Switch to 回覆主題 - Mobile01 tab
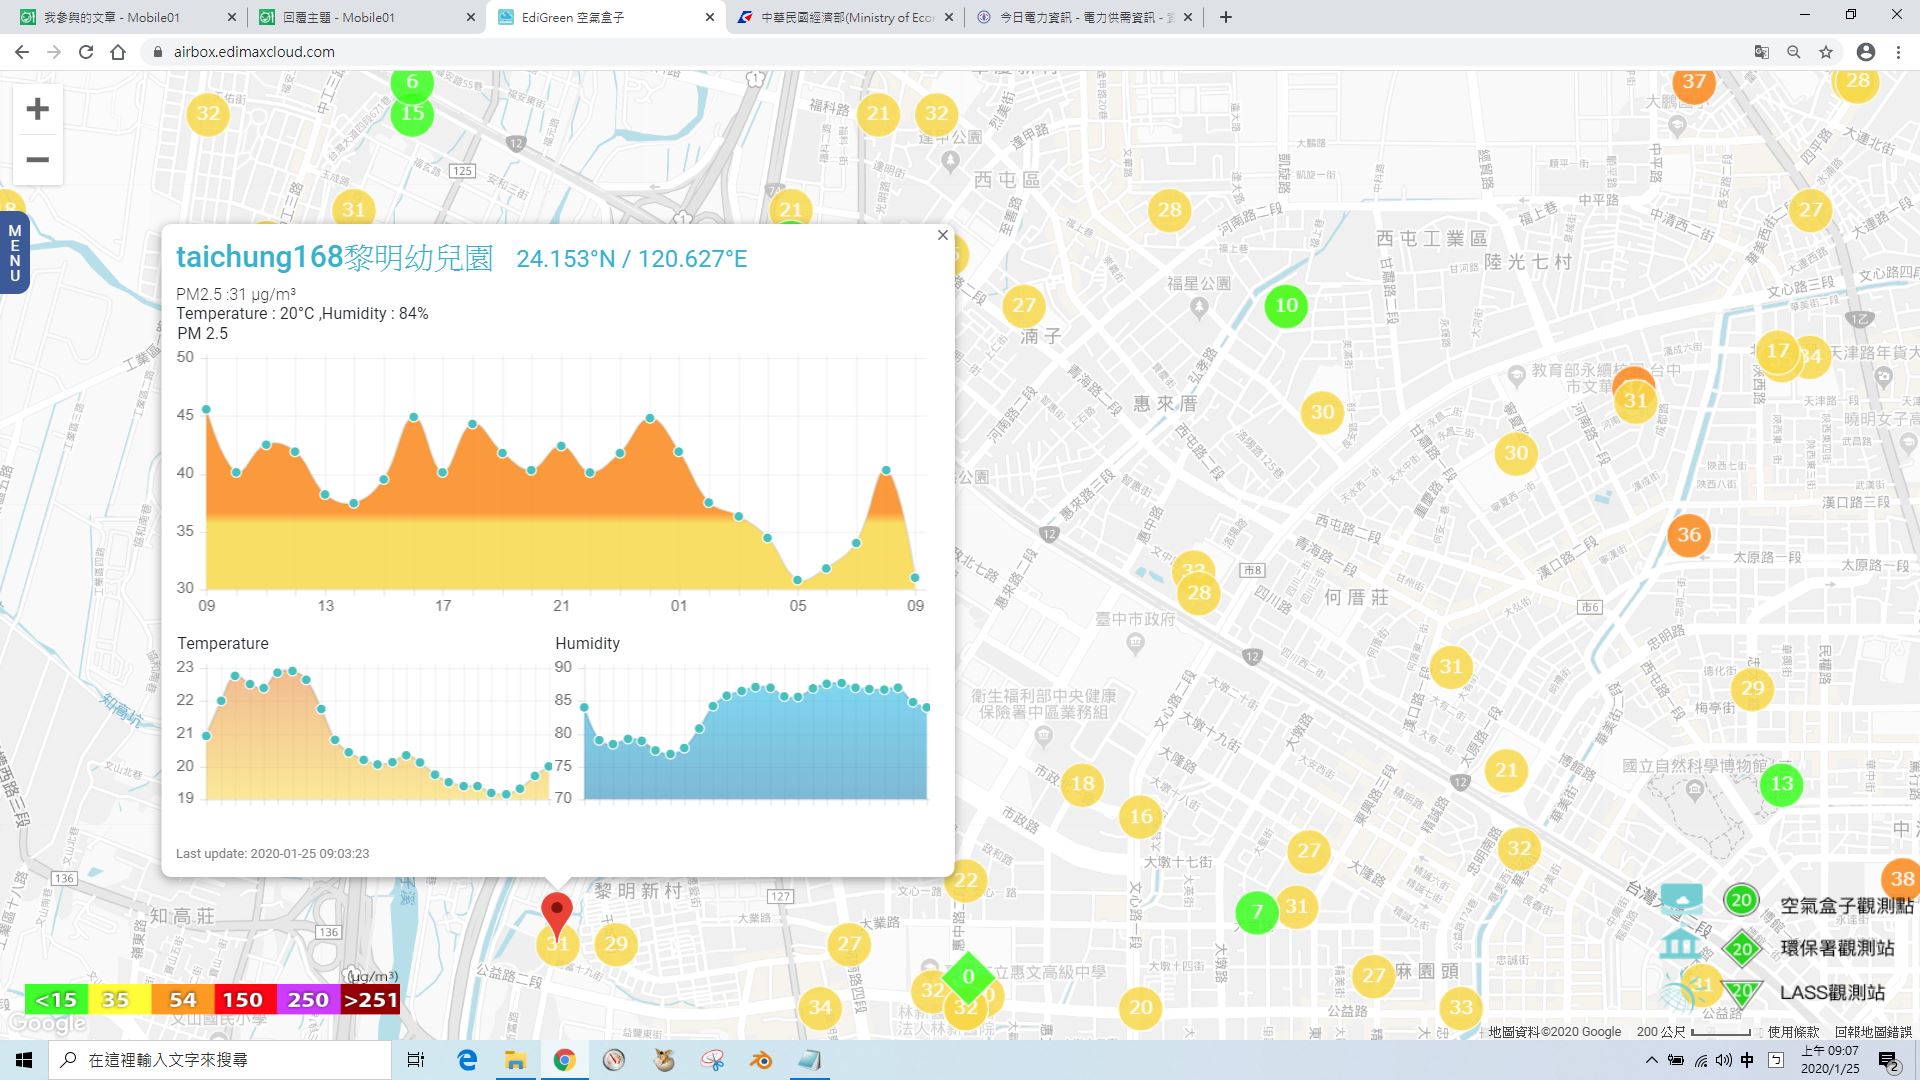This screenshot has width=1920, height=1080. 366,17
